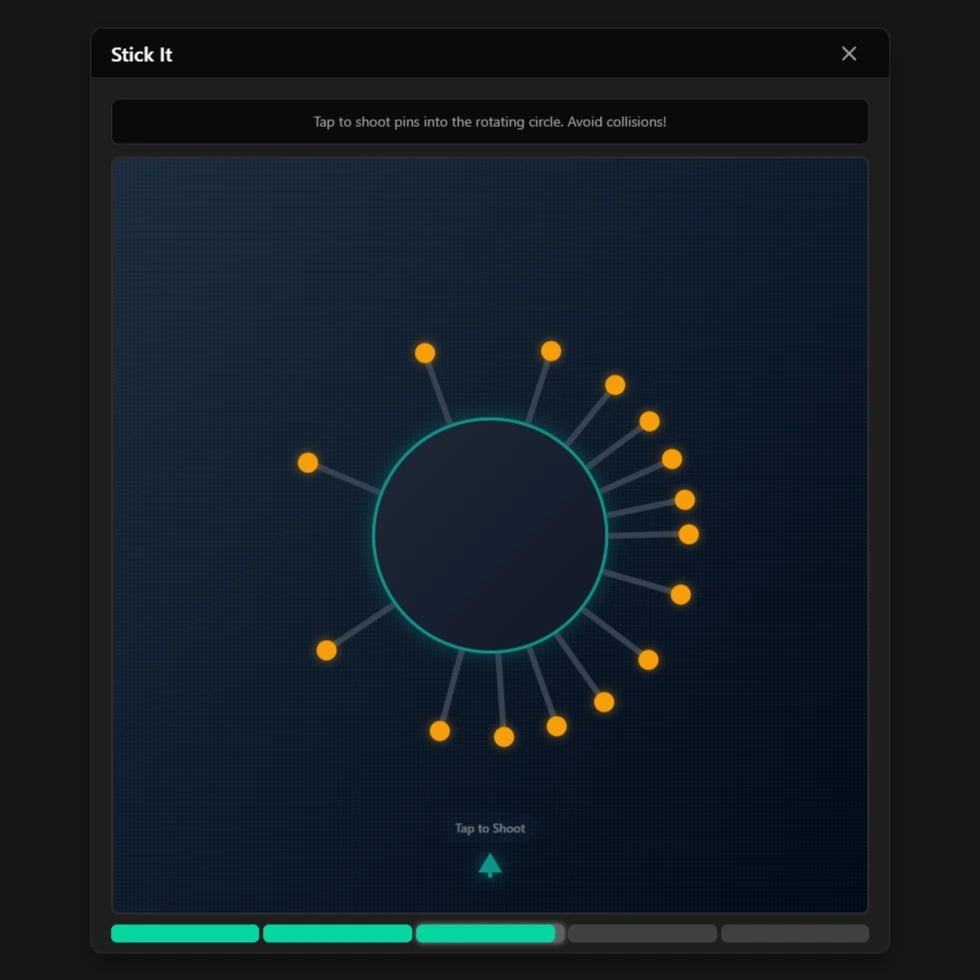The image size is (980, 980).
Task: Close the Stick It window
Action: 849,54
